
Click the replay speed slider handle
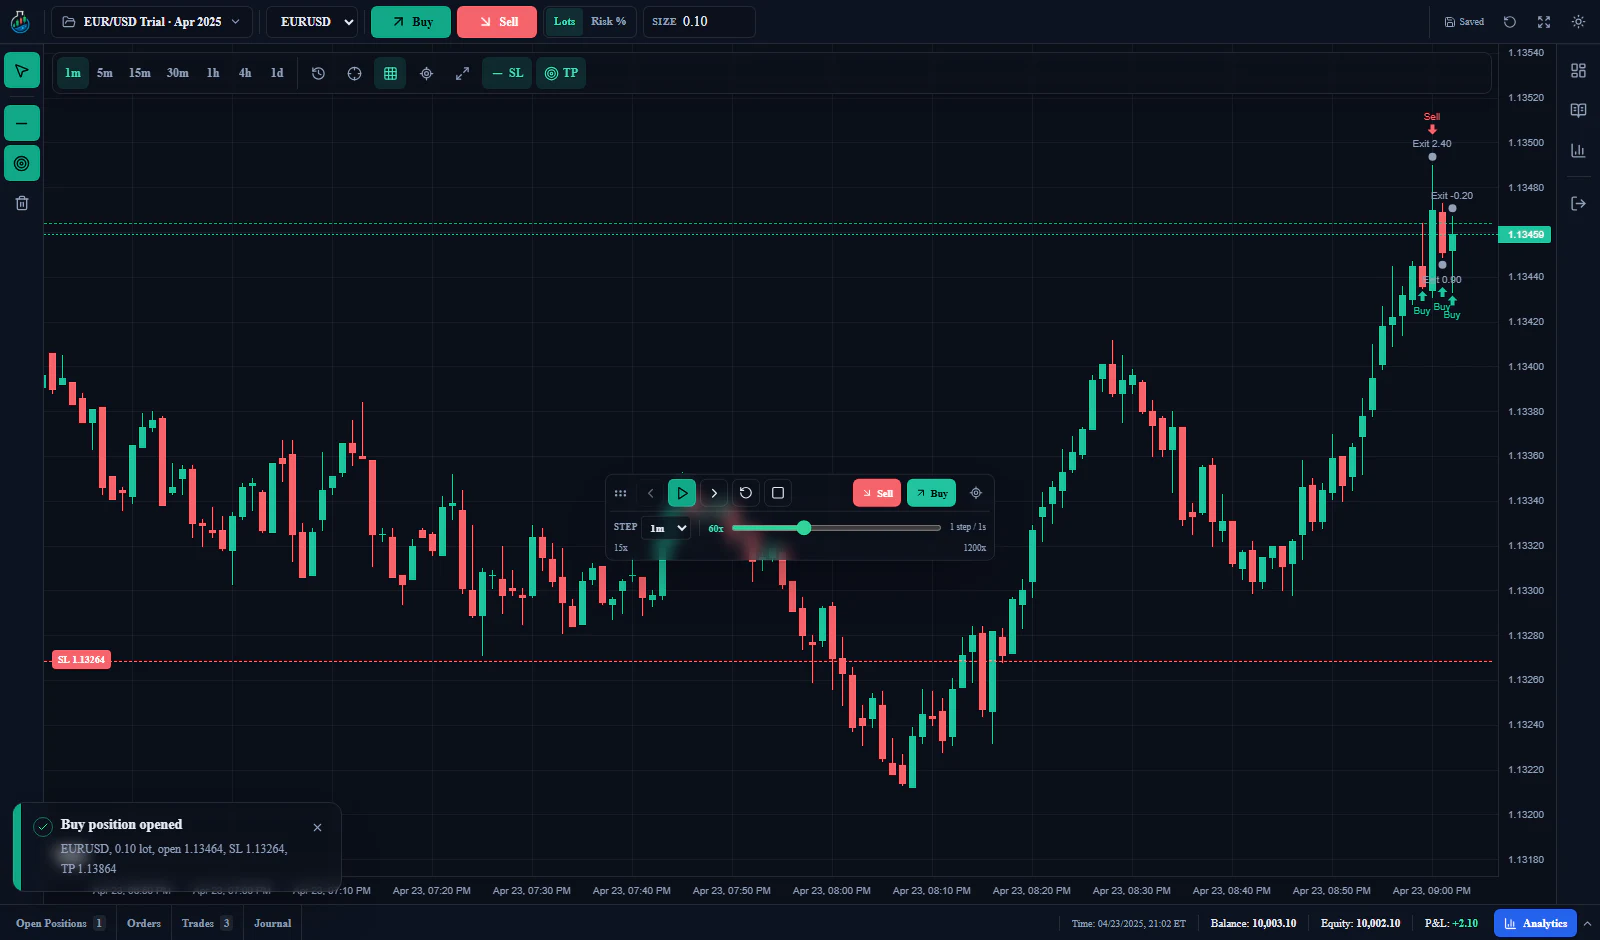(x=803, y=527)
